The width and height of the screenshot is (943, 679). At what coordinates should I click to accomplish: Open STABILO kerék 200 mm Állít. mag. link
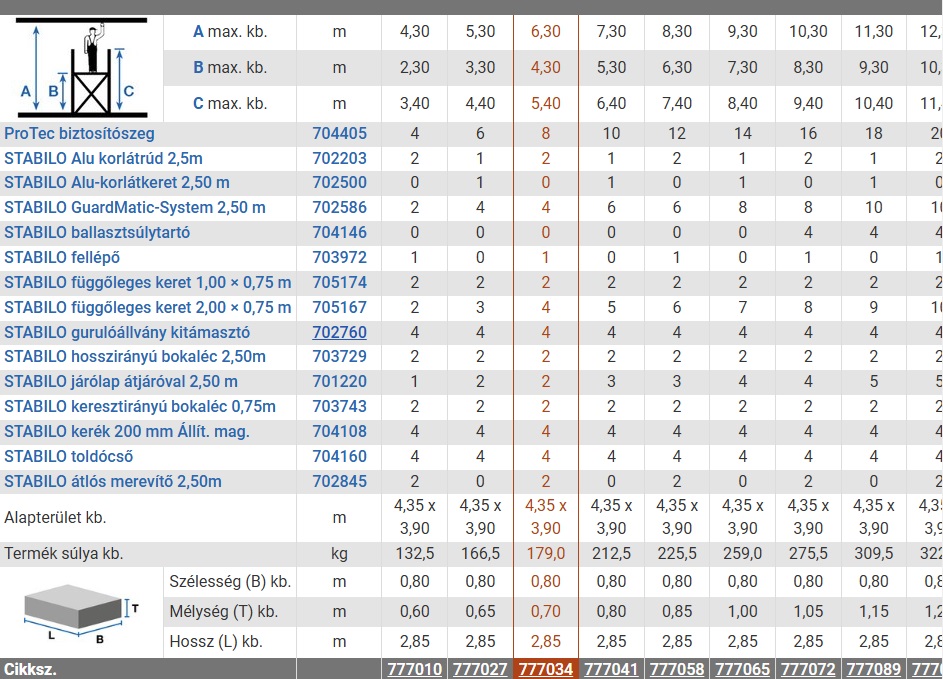[127, 432]
